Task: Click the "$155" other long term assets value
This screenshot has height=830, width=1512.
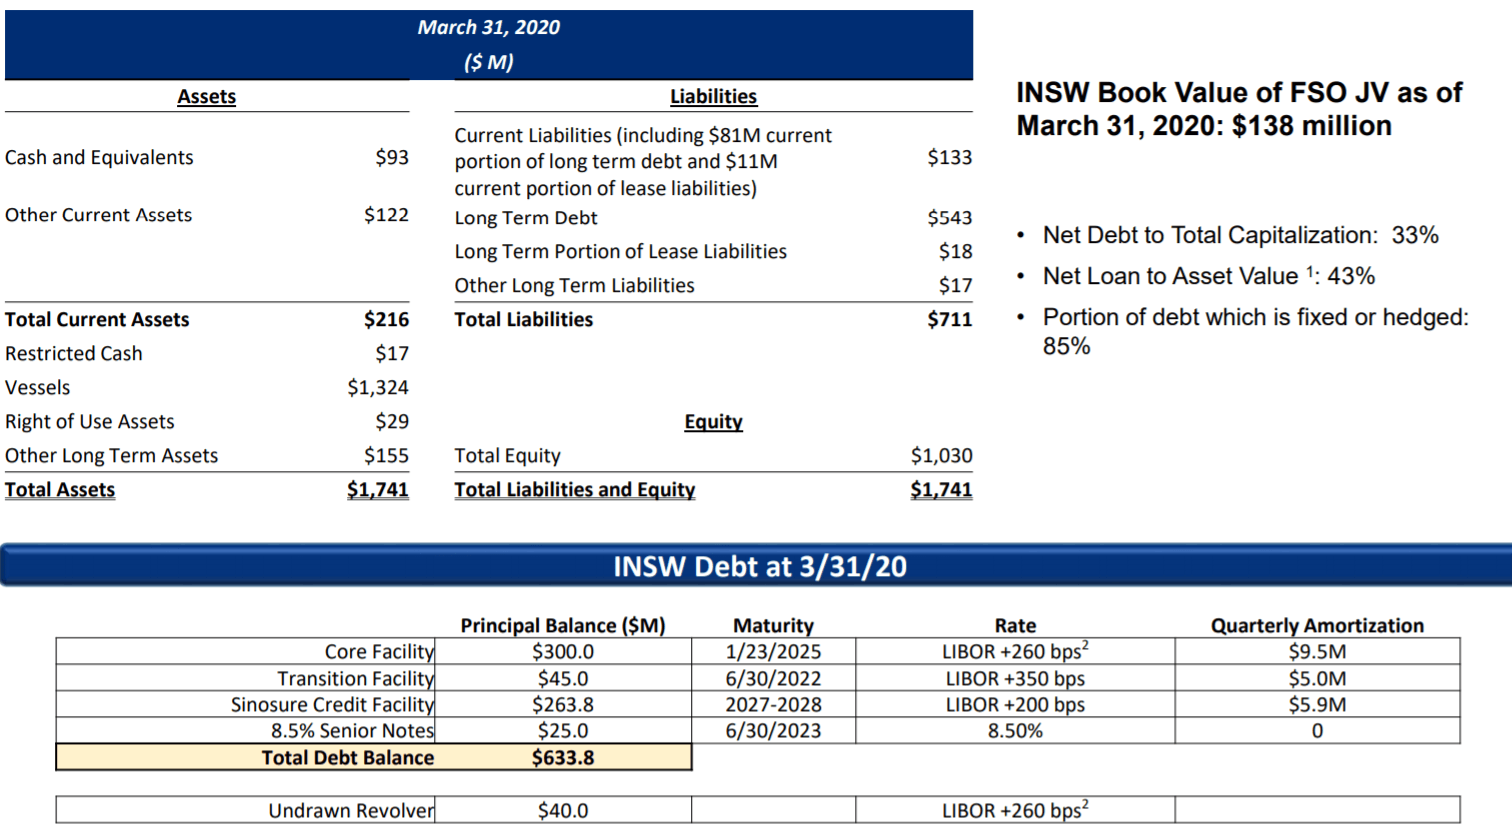Action: tap(386, 455)
